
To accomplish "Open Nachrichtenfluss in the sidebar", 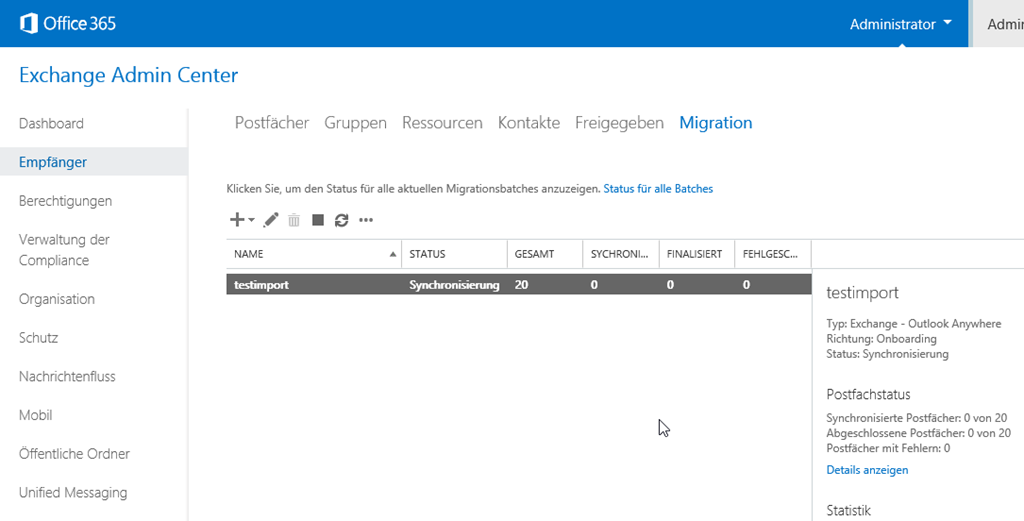I will tap(67, 376).
